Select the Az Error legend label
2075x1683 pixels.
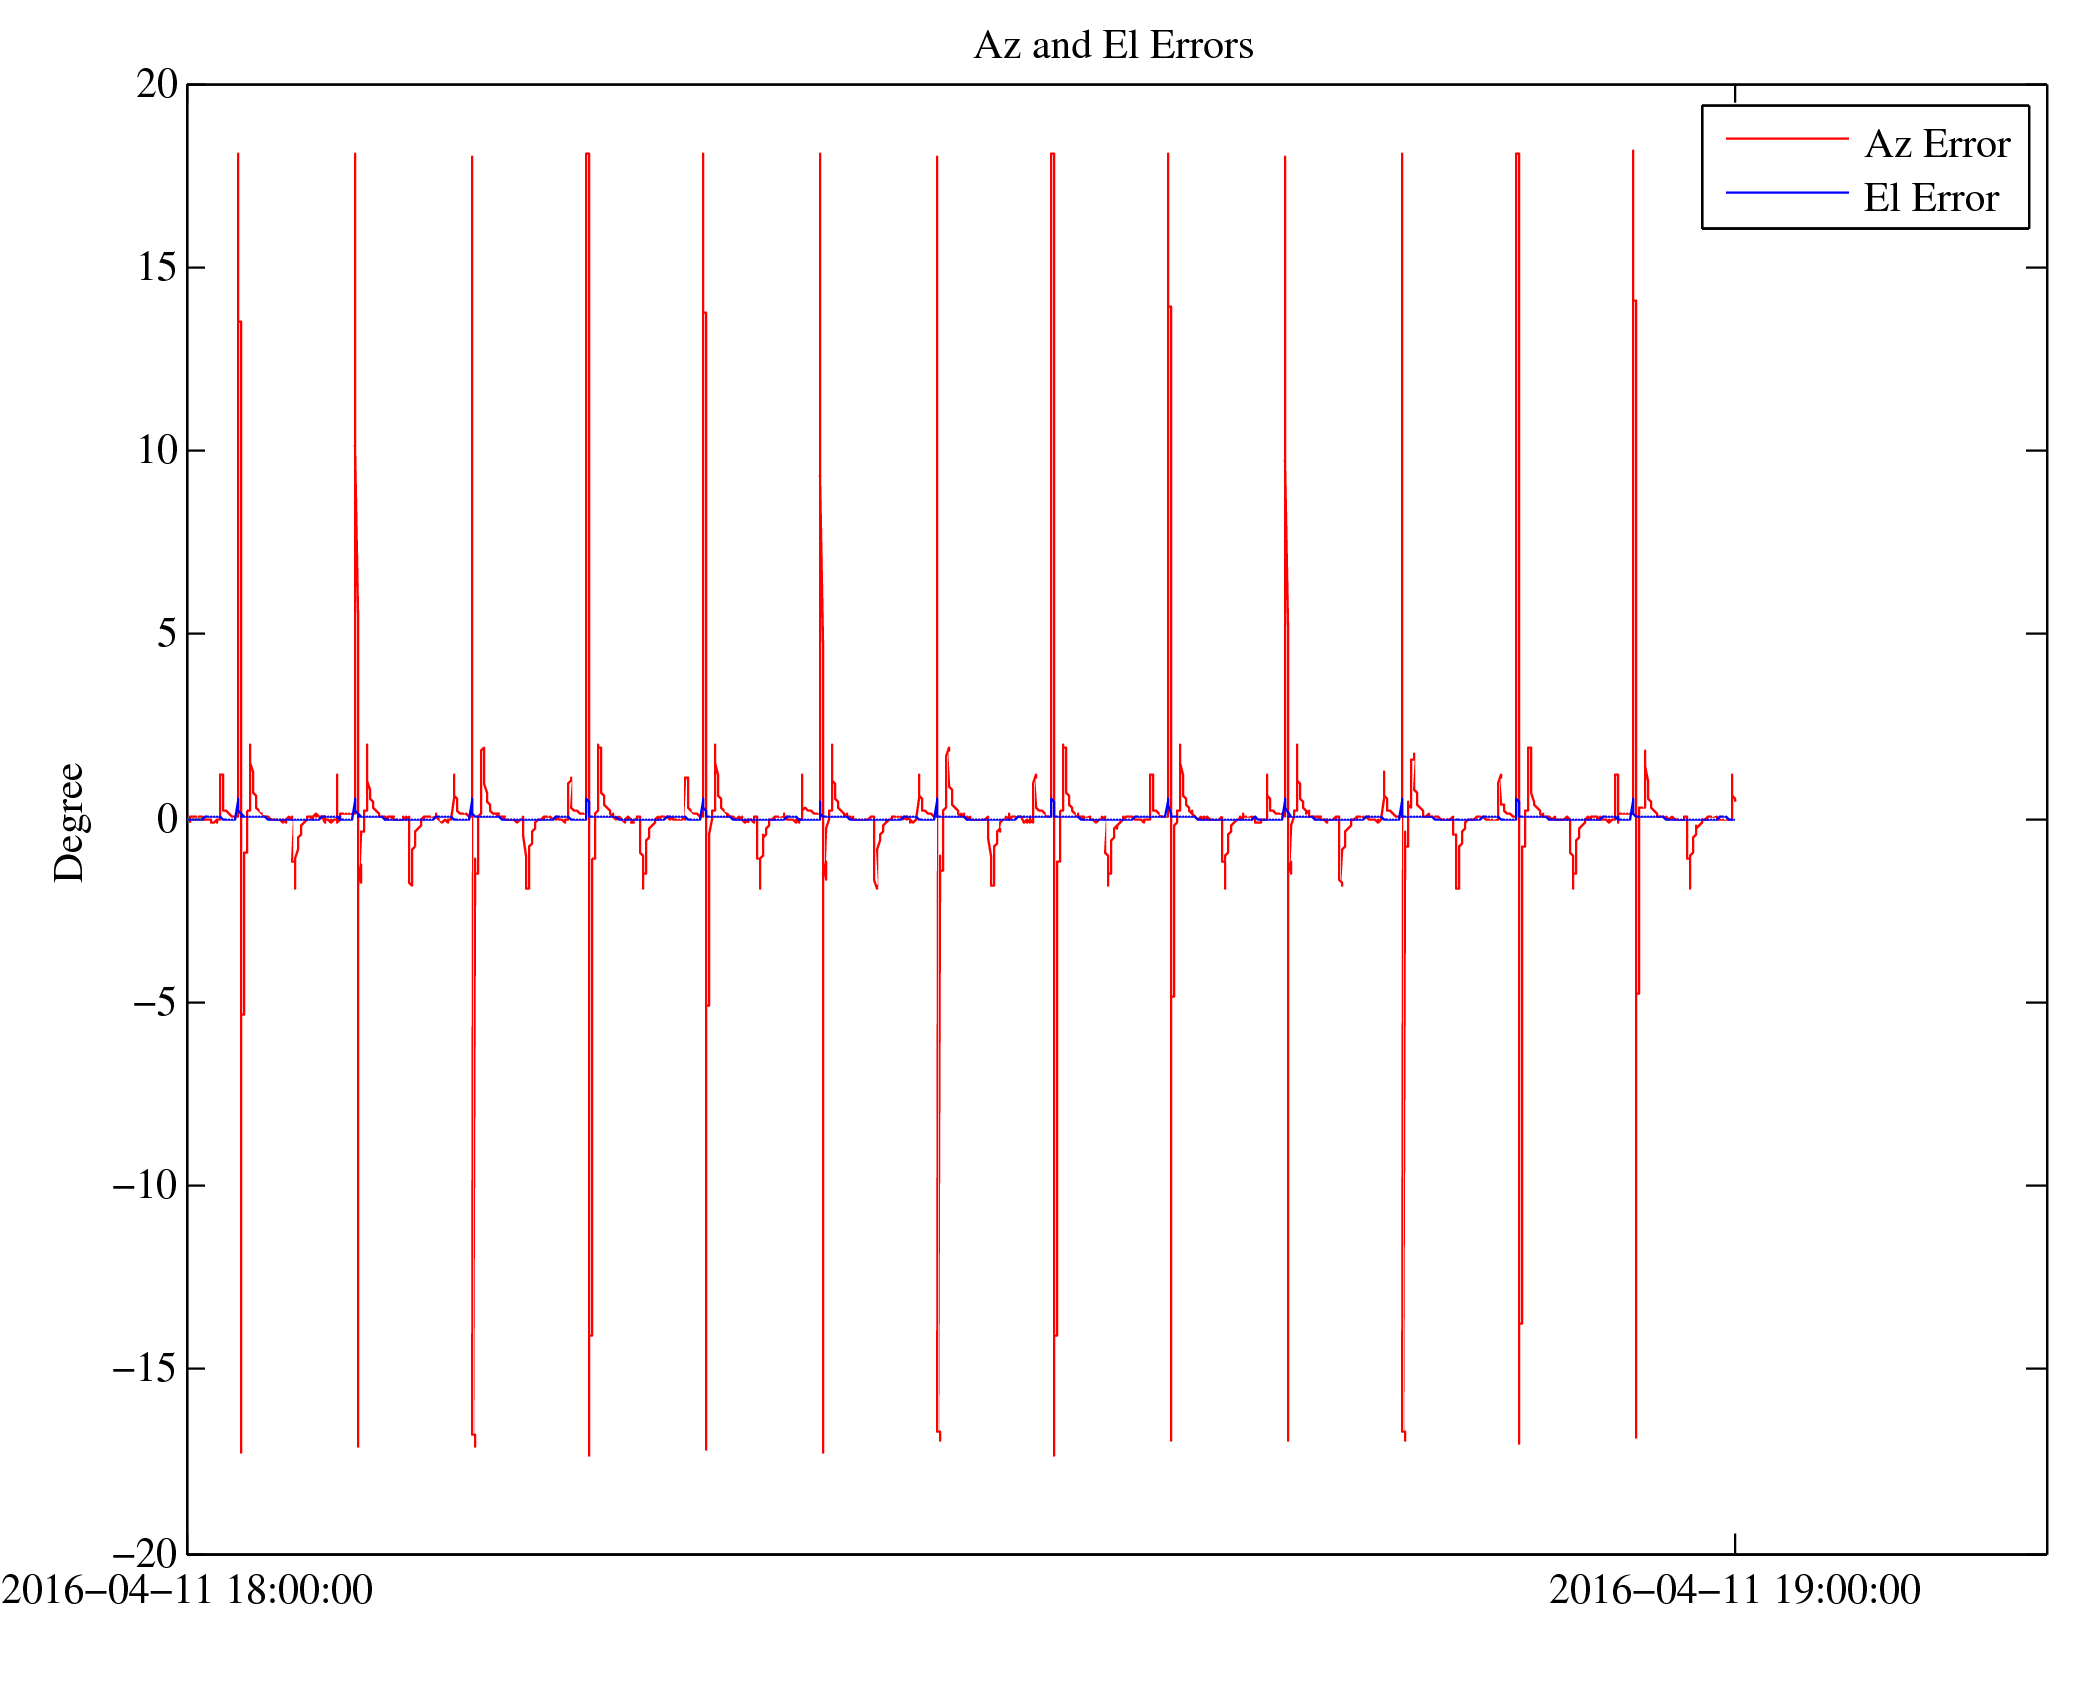click(x=1936, y=145)
